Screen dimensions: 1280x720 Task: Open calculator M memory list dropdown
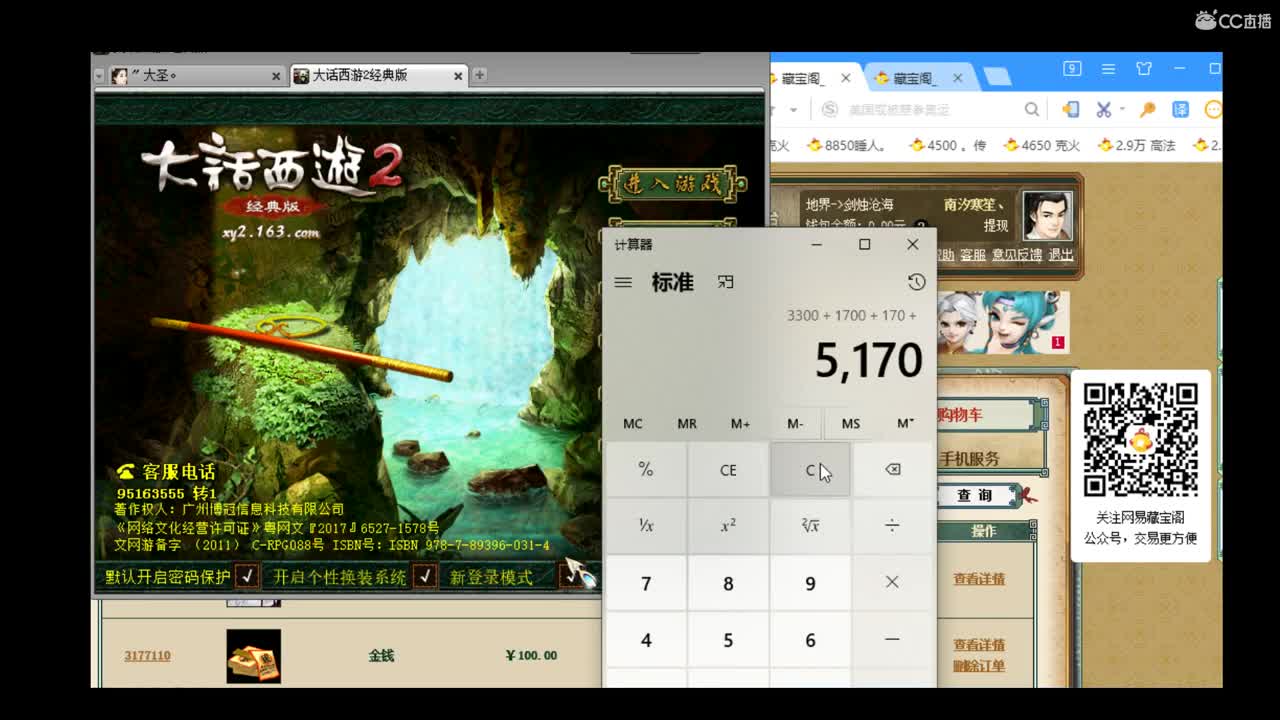click(905, 423)
